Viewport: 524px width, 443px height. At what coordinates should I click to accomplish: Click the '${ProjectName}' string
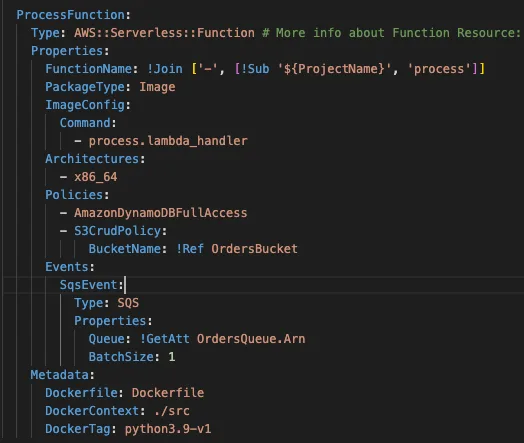coord(334,69)
